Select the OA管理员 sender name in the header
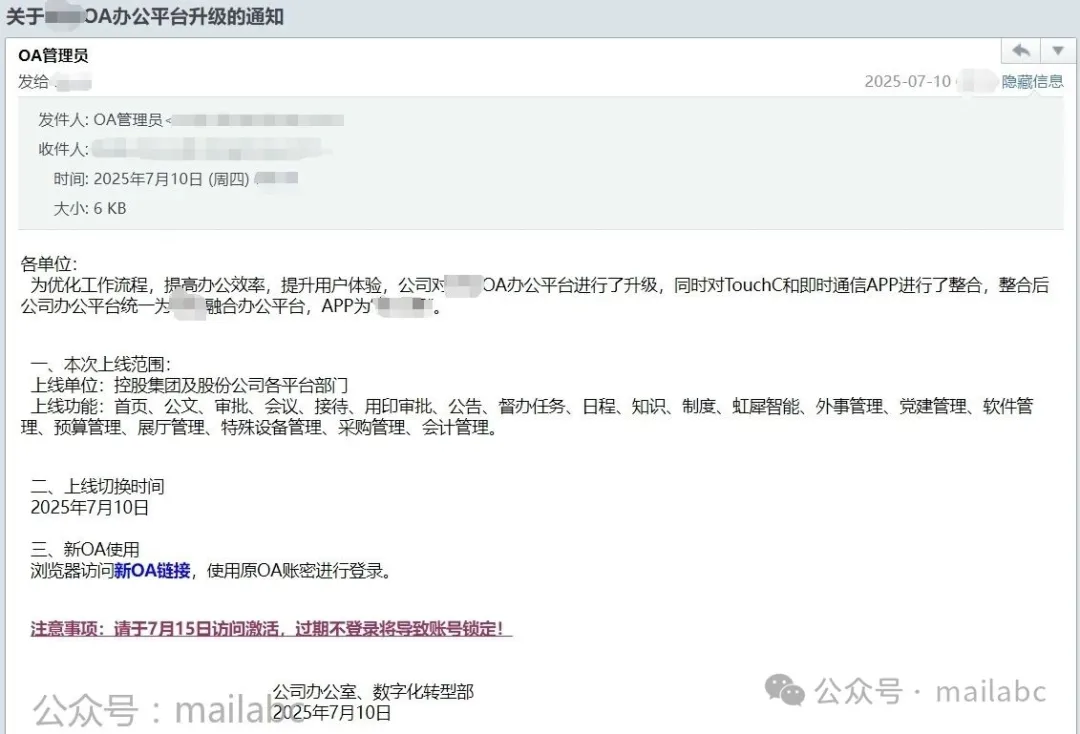The image size is (1080, 734). point(53,56)
